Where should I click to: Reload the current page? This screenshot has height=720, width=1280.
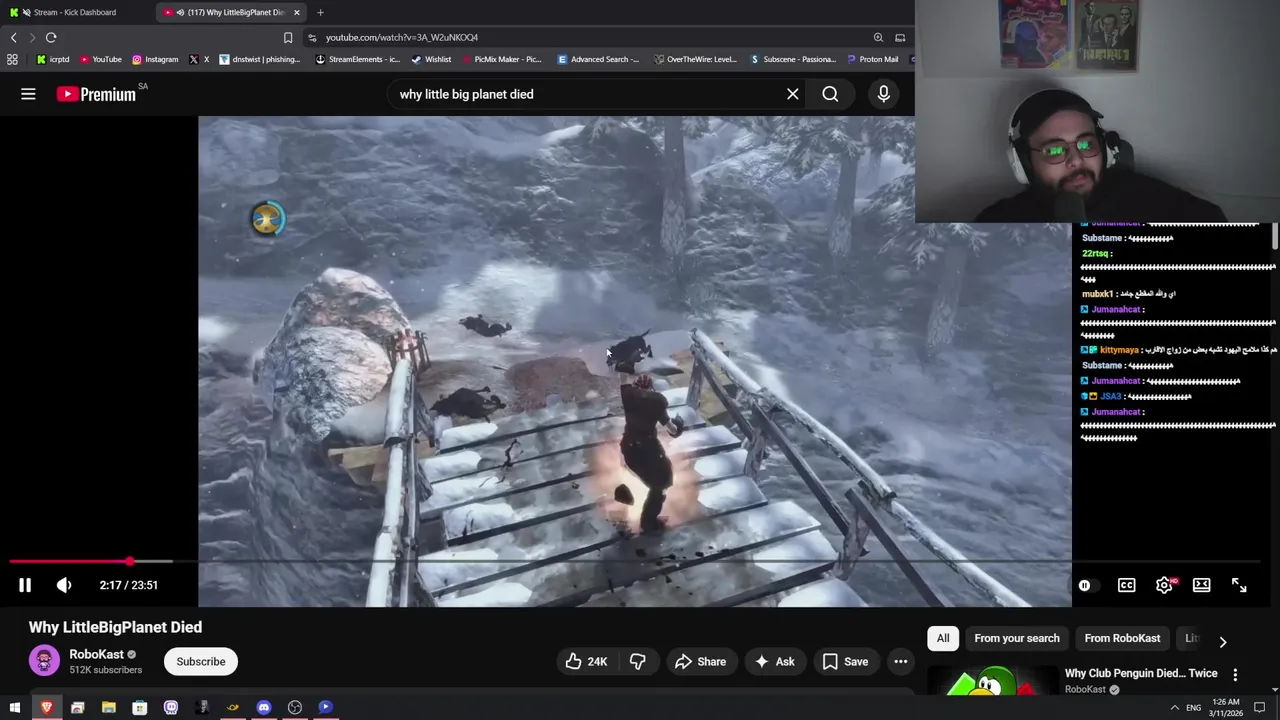[x=51, y=37]
